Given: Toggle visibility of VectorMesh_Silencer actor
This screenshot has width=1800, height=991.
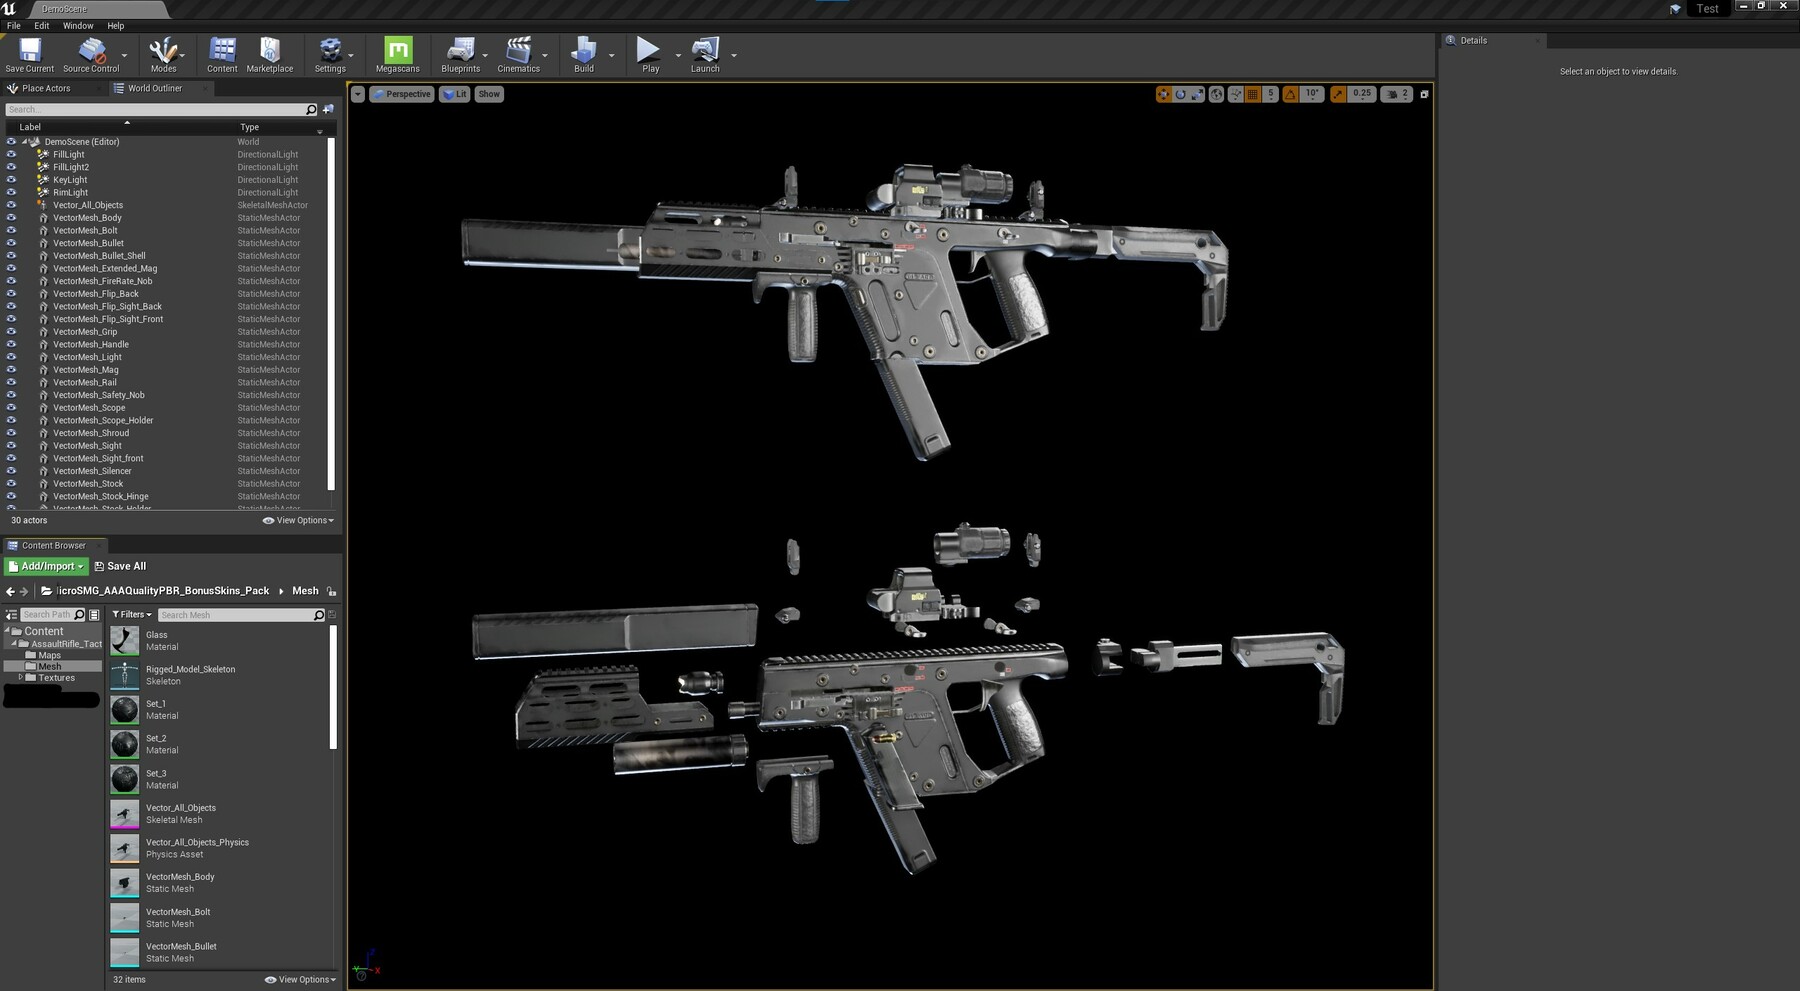Looking at the screenshot, I should (11, 471).
